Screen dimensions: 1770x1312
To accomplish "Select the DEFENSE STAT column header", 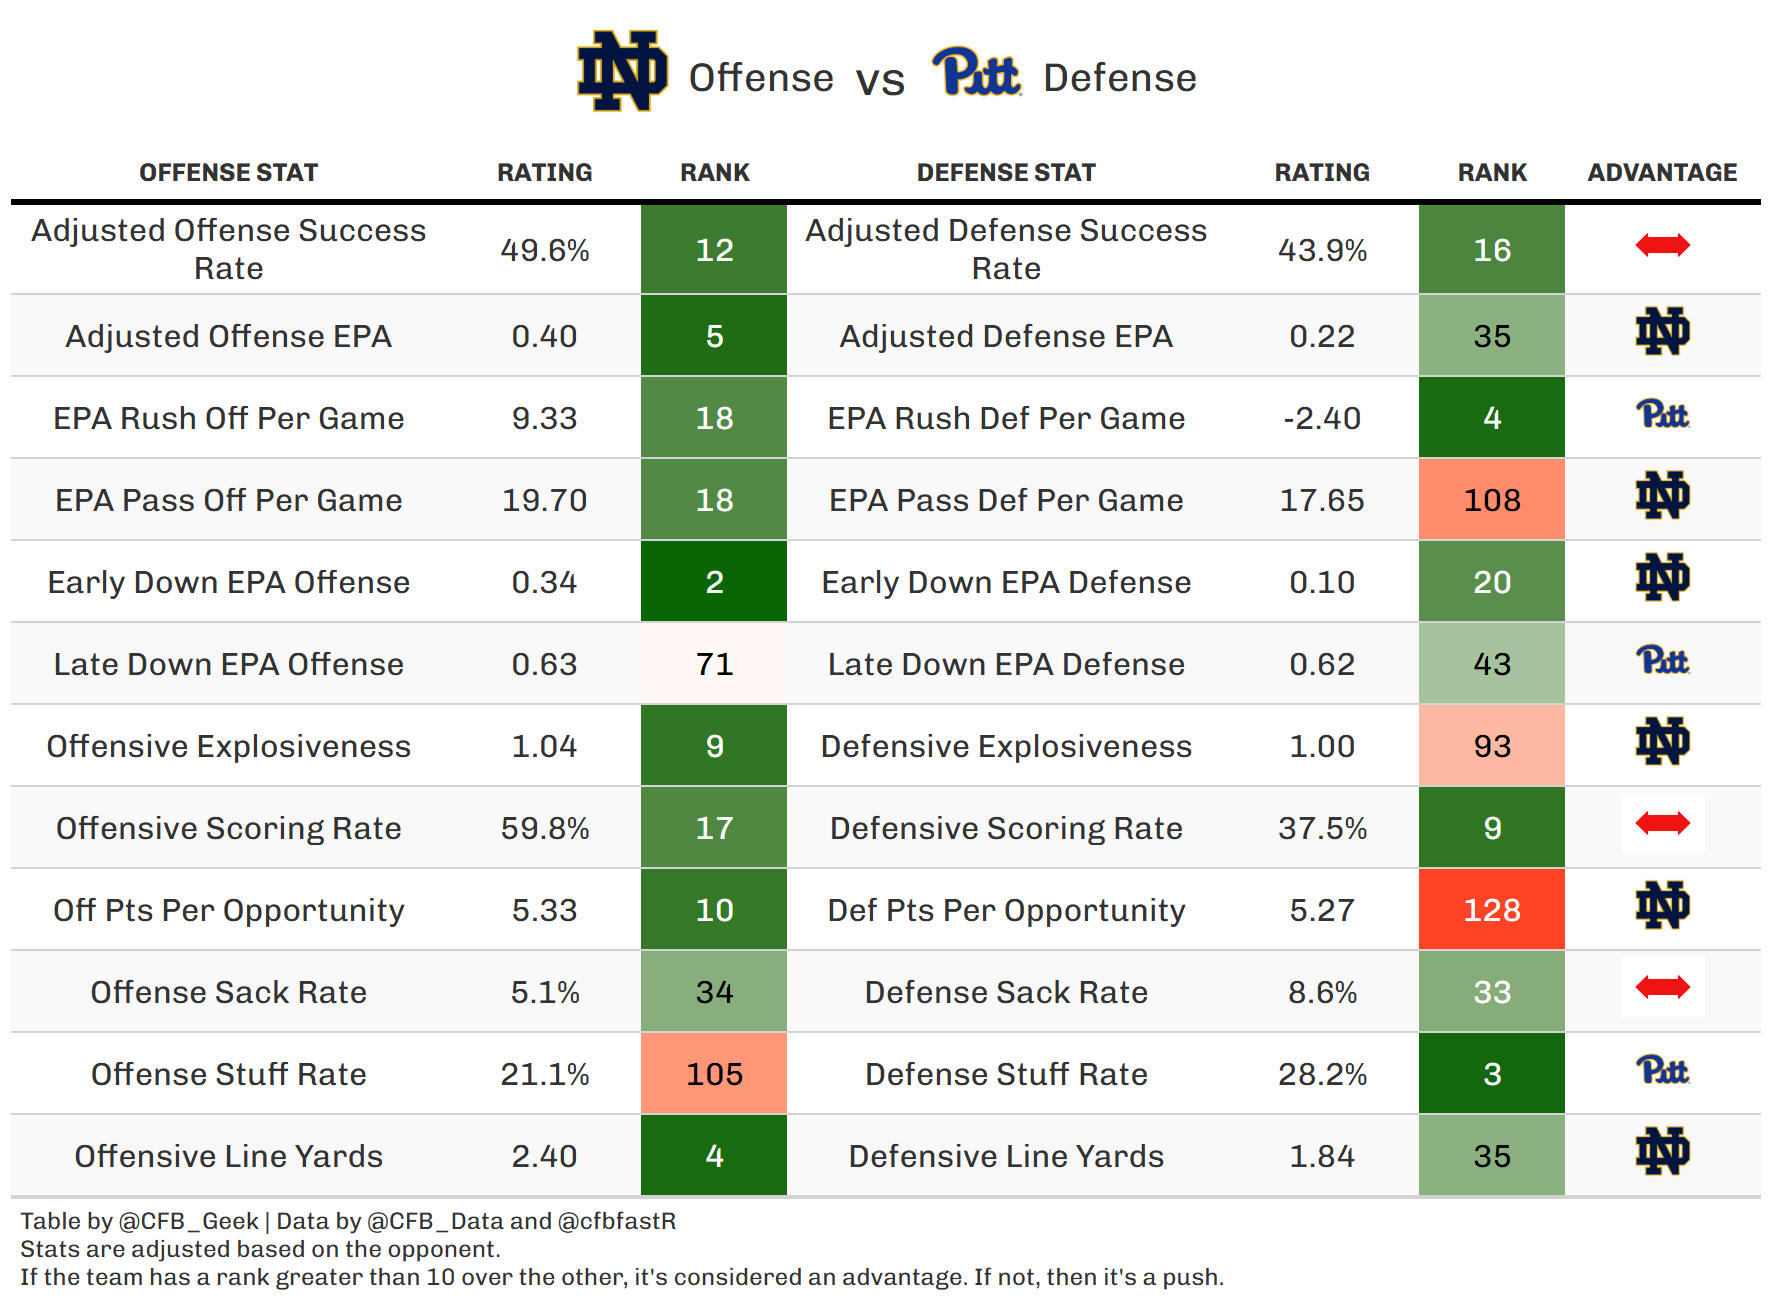I will click(x=1006, y=173).
